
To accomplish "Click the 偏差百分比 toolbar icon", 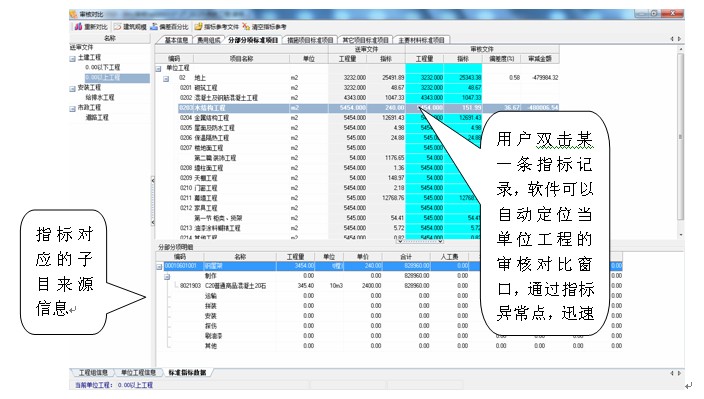I will 154,27.
